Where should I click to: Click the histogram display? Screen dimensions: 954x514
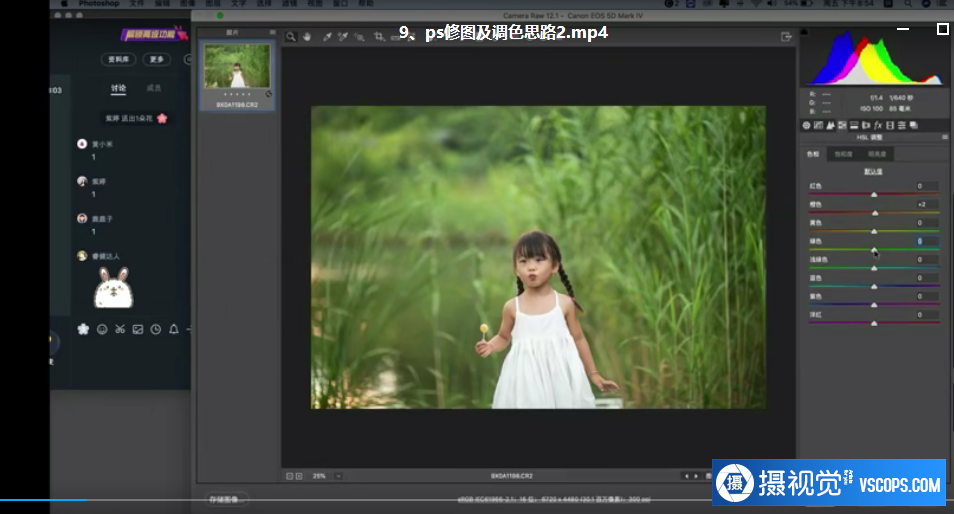[x=874, y=58]
